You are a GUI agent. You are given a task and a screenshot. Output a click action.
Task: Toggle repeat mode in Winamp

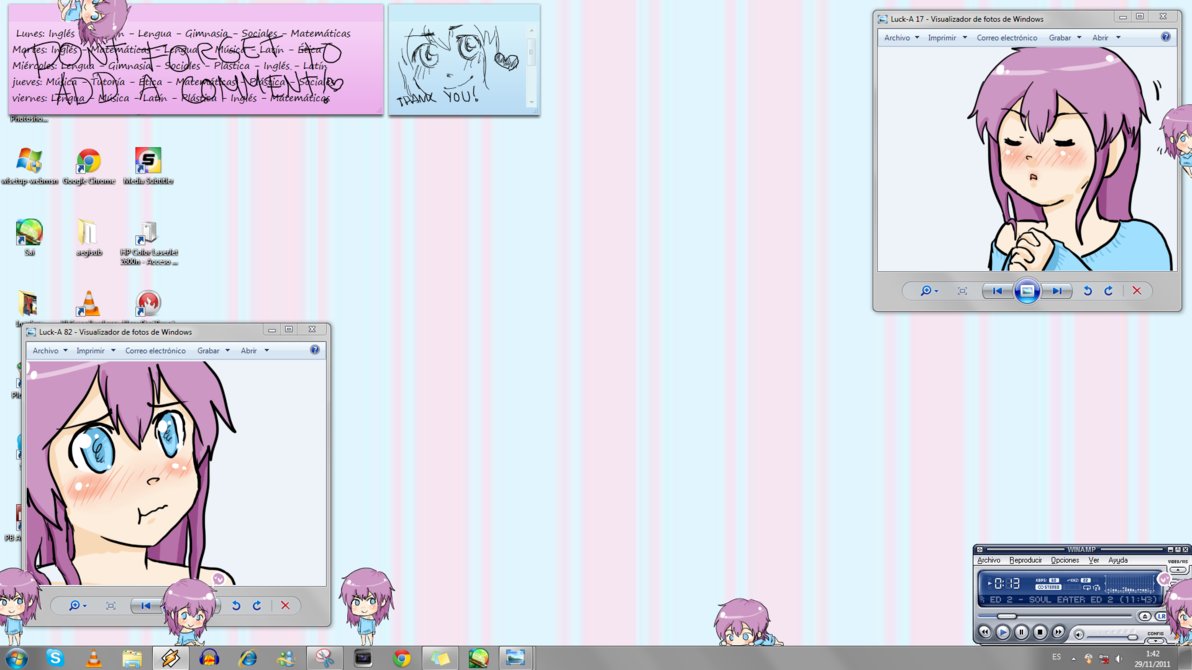(x=1087, y=588)
